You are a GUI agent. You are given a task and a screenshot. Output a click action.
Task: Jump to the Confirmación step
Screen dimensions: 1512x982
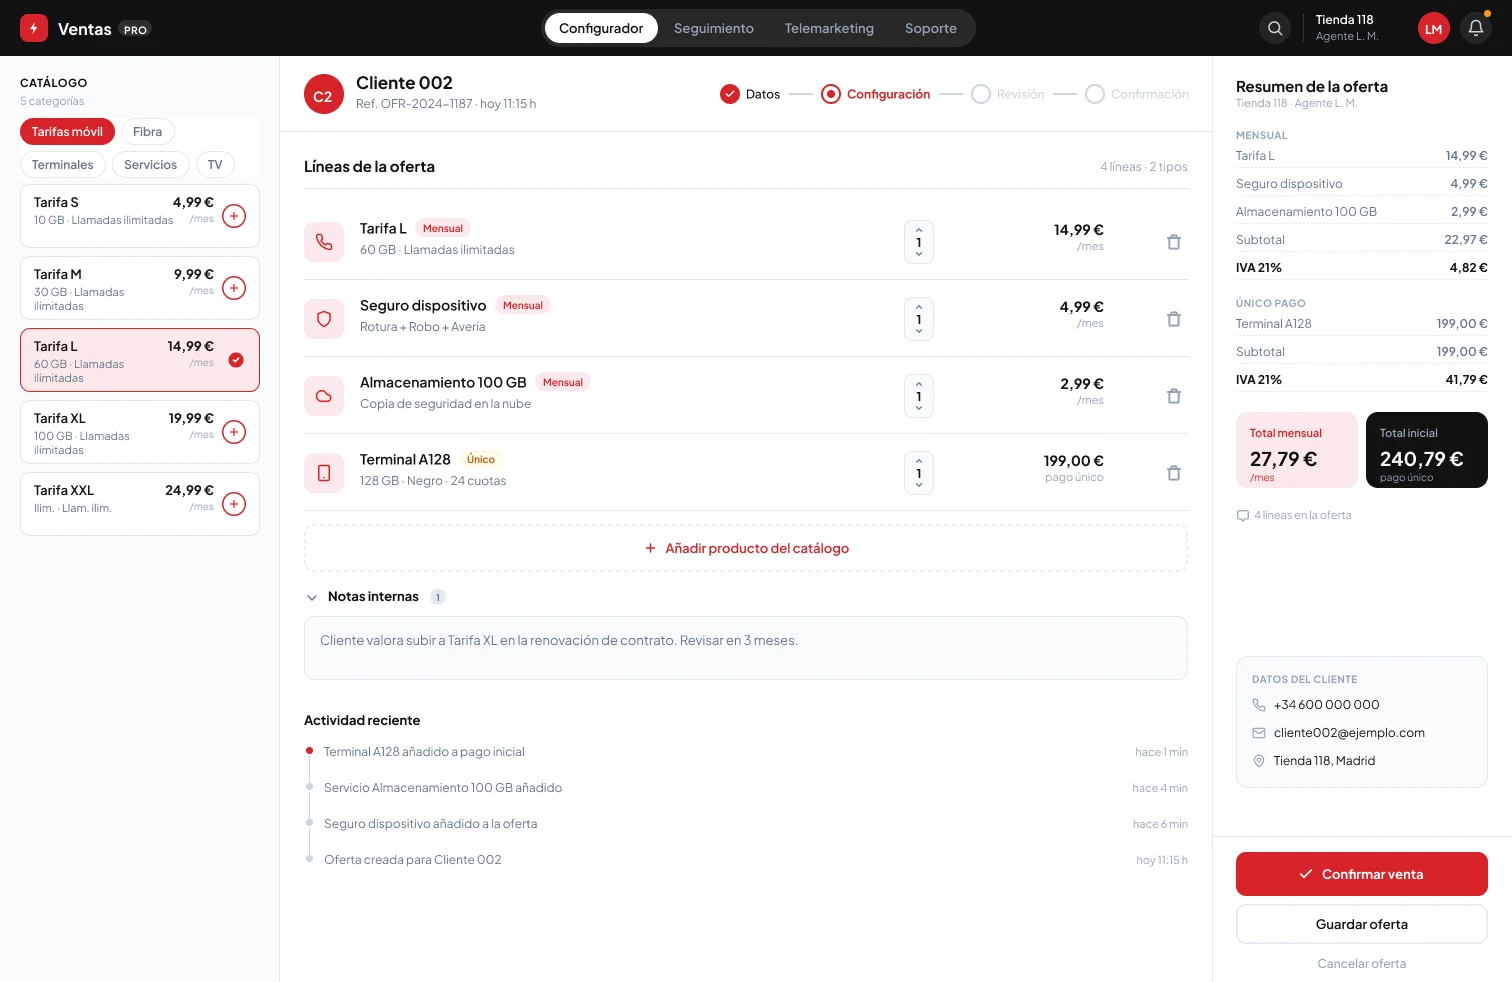[1137, 94]
